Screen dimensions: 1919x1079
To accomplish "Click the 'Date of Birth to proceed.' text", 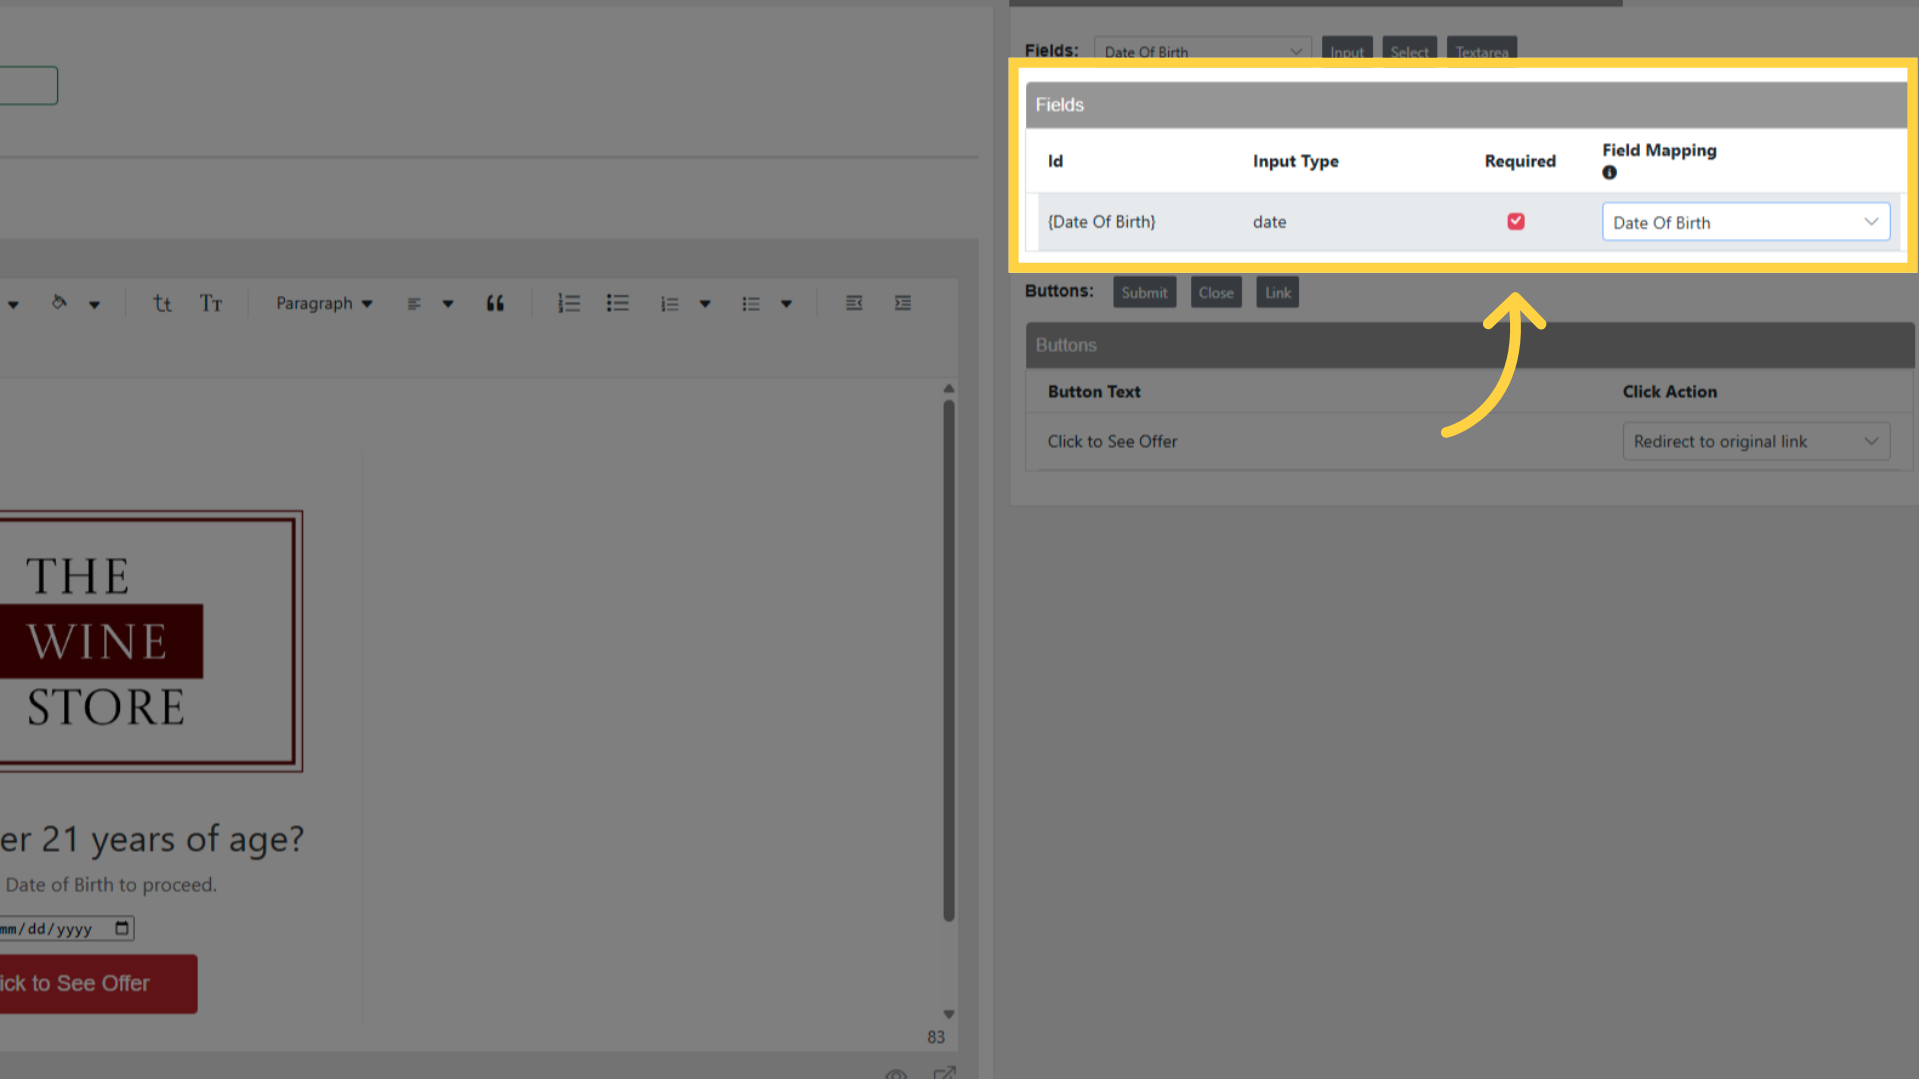I will pyautogui.click(x=111, y=884).
